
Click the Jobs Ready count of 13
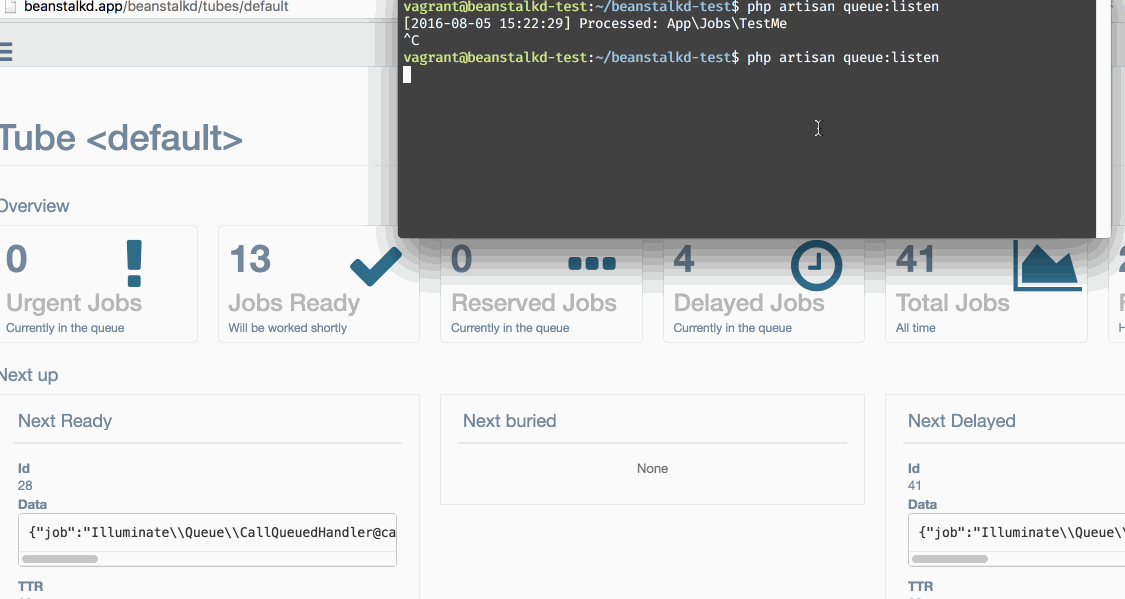point(250,260)
